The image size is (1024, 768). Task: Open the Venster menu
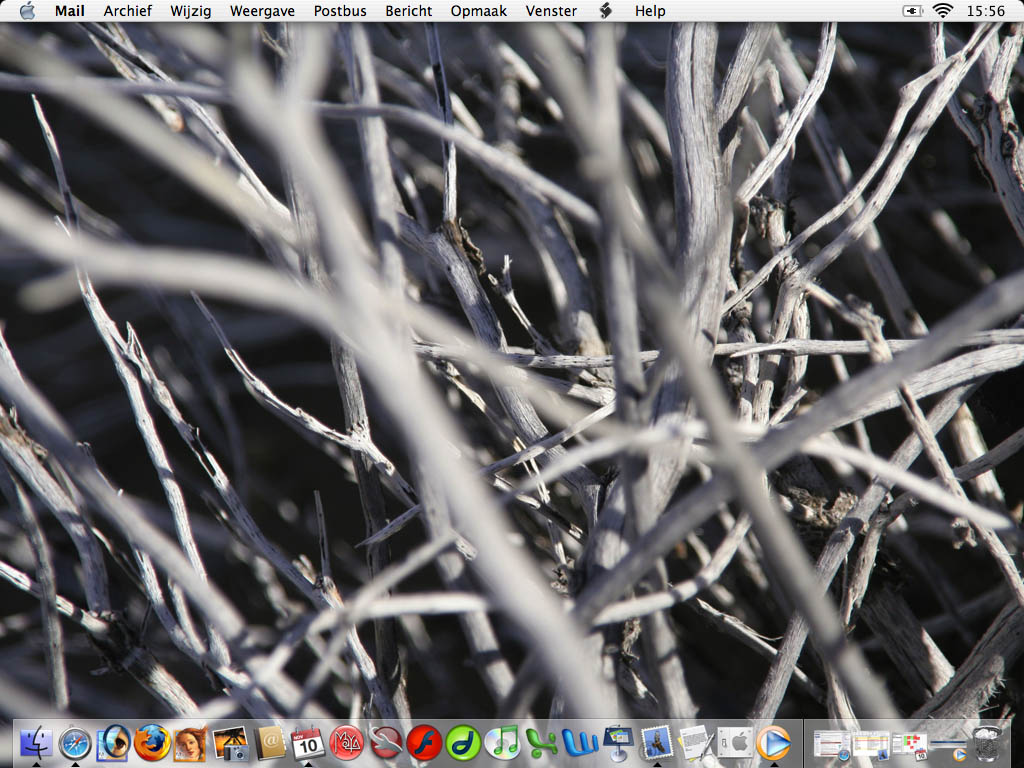551,10
